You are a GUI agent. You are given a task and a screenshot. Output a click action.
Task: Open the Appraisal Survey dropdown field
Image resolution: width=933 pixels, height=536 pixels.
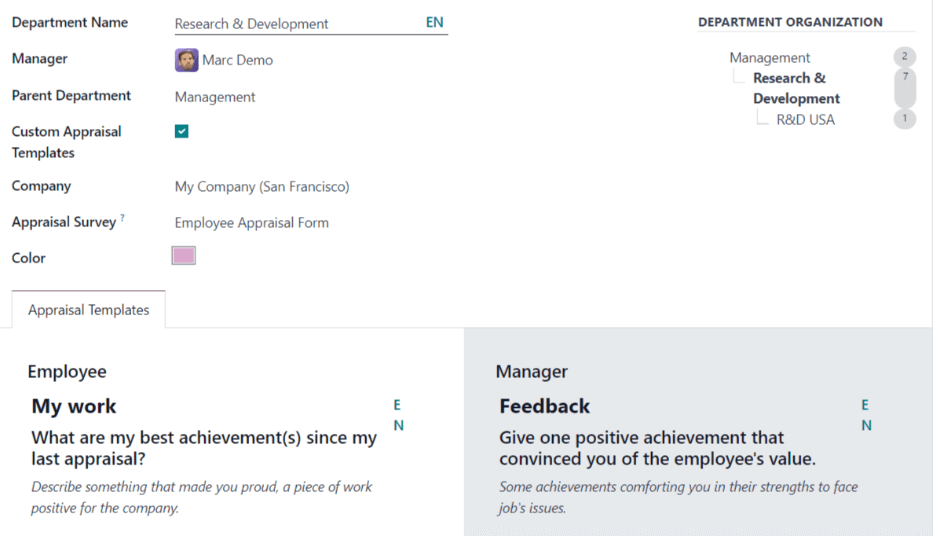[x=300, y=223]
